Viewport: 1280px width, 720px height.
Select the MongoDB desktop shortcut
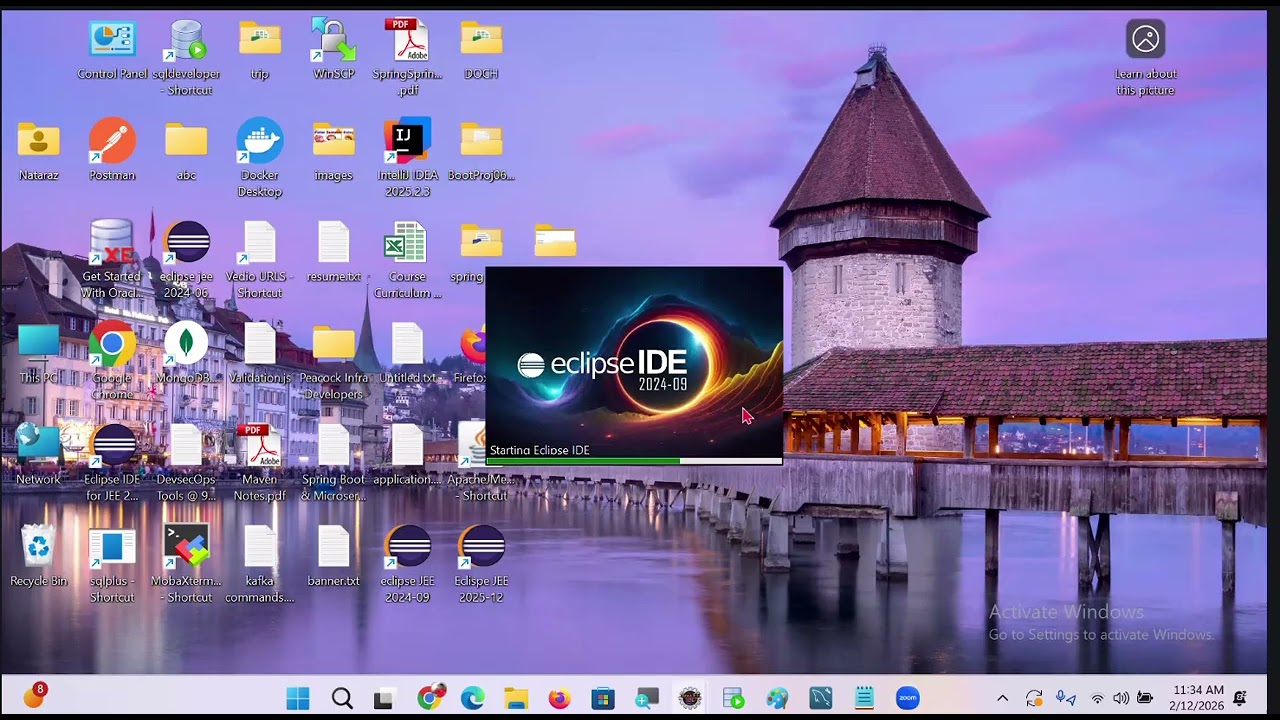tap(186, 354)
